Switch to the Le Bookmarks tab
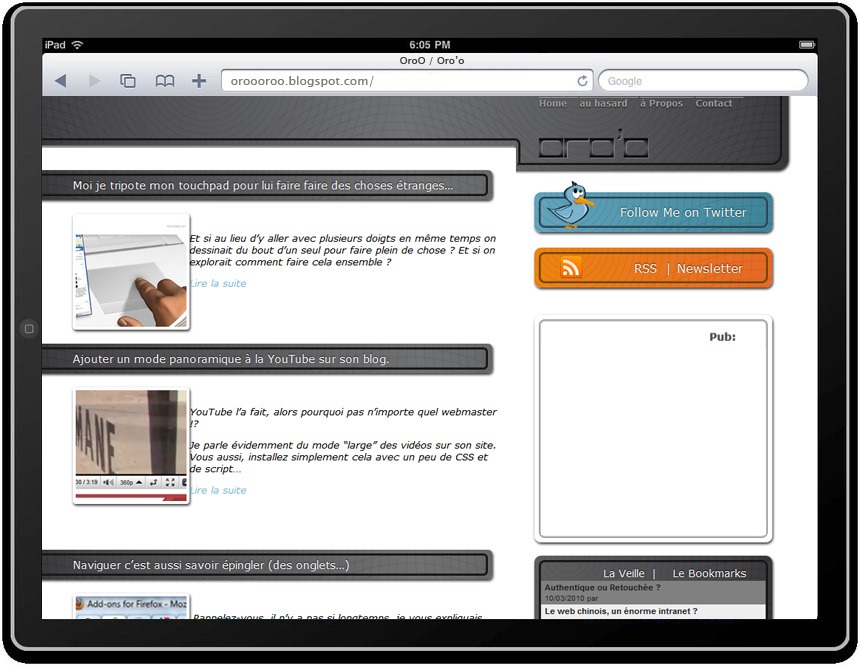 click(x=709, y=573)
